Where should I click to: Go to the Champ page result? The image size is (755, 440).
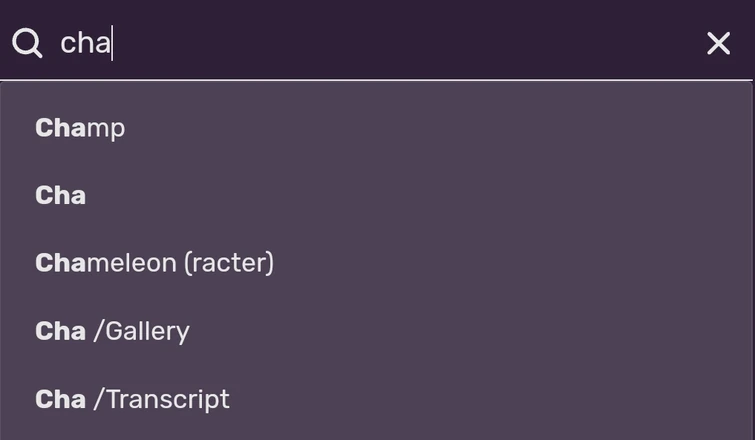80,128
